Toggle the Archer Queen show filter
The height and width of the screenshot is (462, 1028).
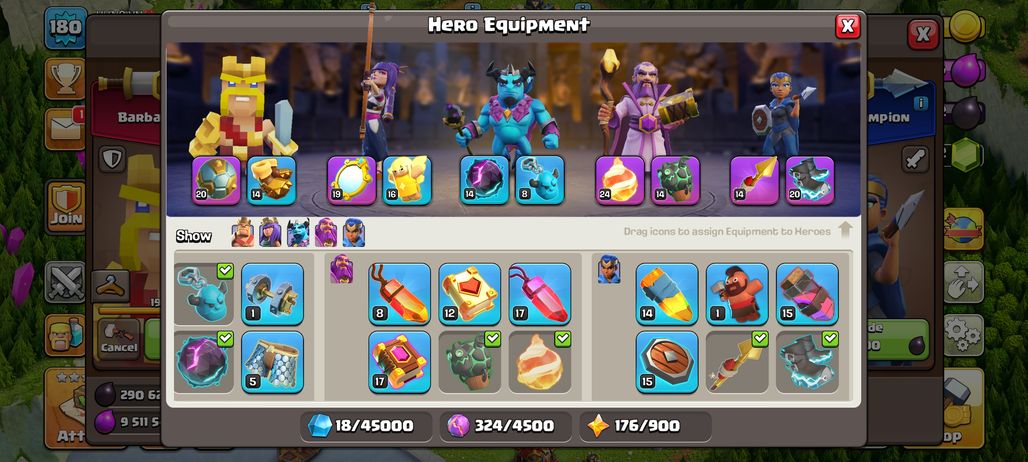click(270, 232)
